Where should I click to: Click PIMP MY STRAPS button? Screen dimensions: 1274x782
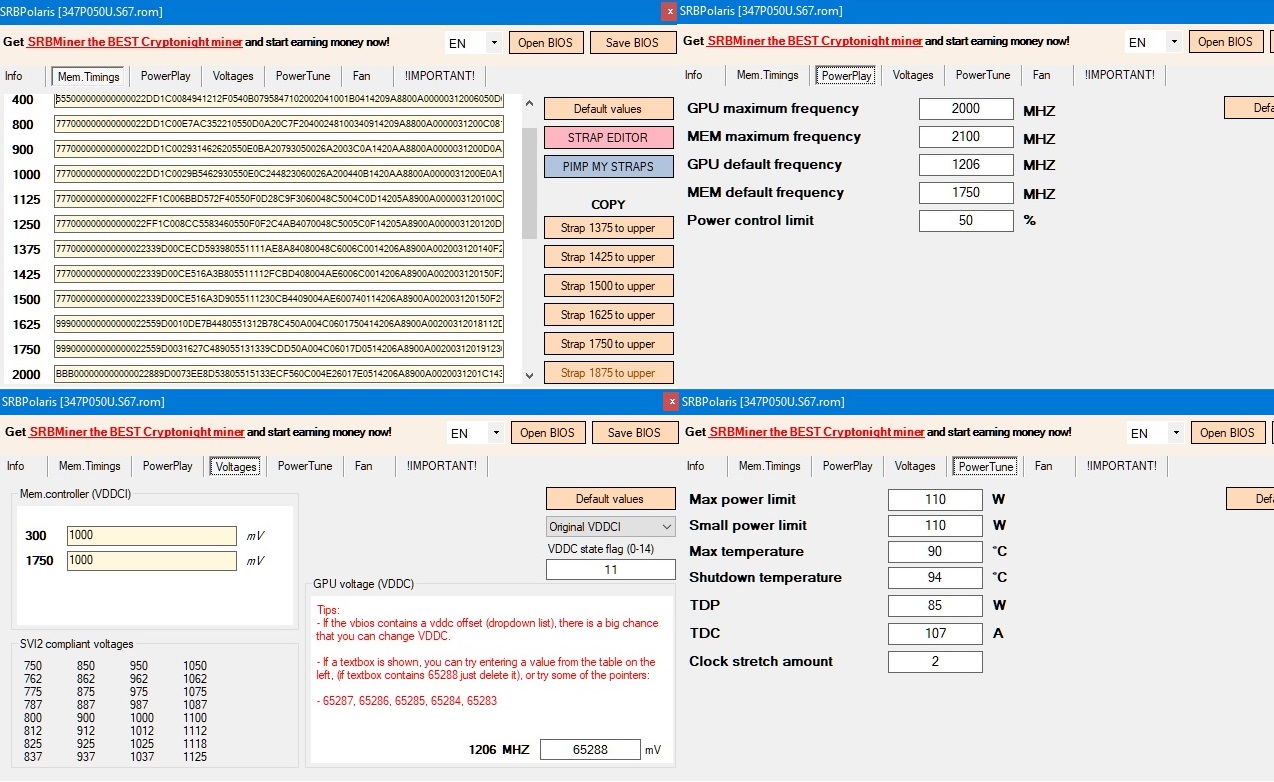(608, 167)
